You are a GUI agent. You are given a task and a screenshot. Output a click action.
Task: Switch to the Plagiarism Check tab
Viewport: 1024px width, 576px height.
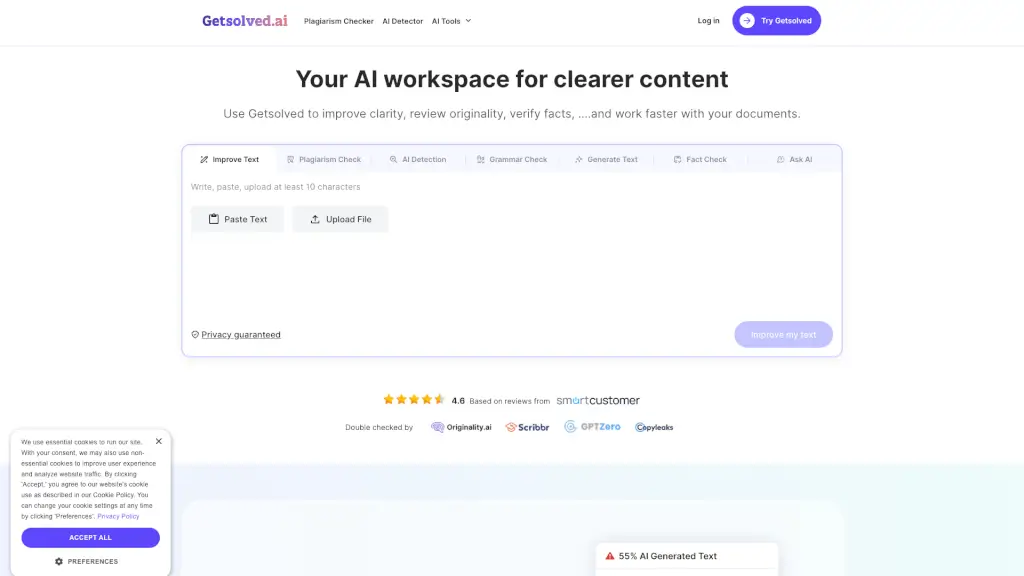point(324,159)
